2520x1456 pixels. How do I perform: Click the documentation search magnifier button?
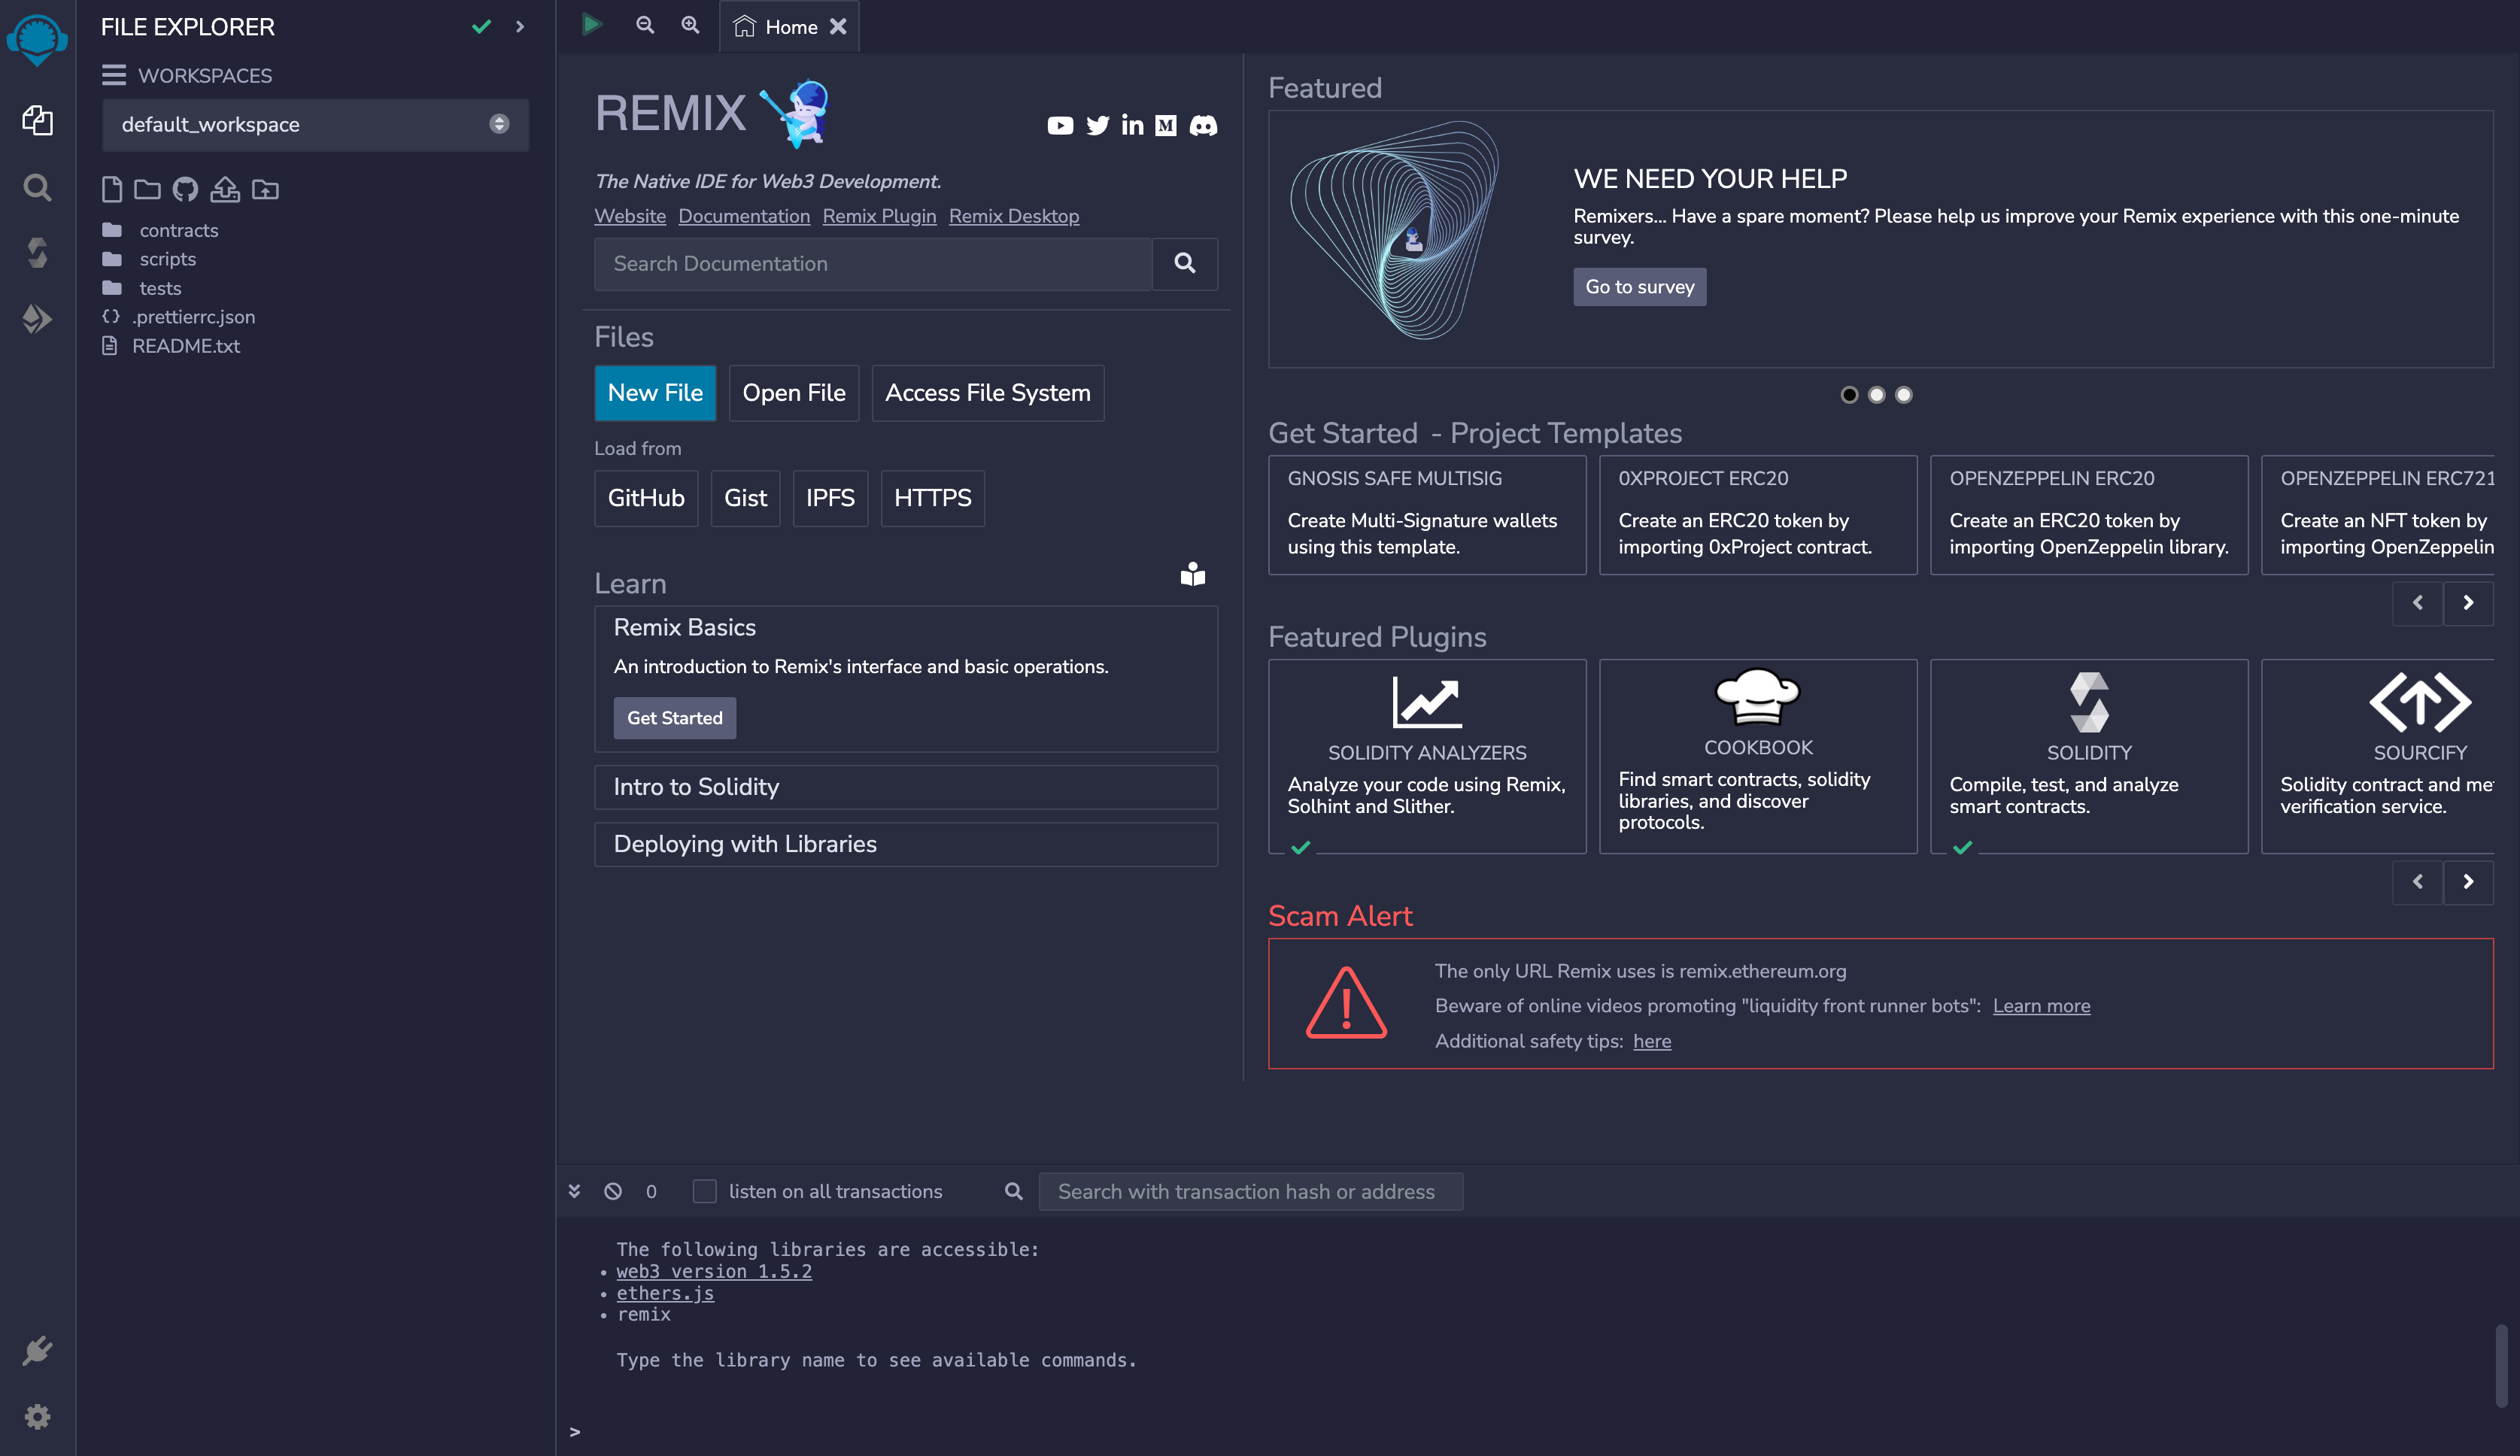pos(1185,263)
